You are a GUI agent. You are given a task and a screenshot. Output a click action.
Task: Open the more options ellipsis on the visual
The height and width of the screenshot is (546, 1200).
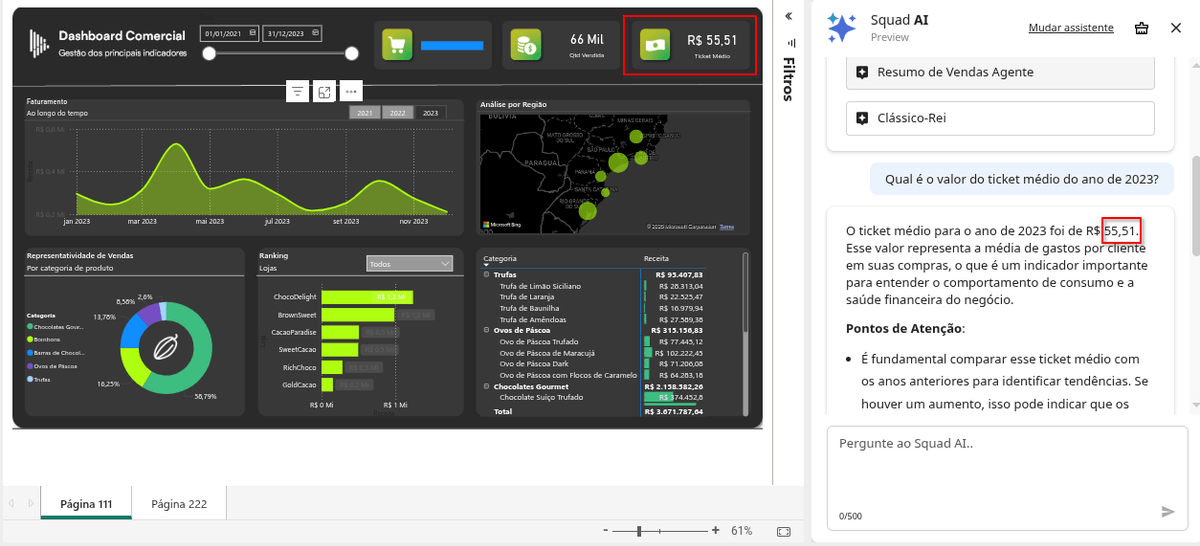[351, 92]
